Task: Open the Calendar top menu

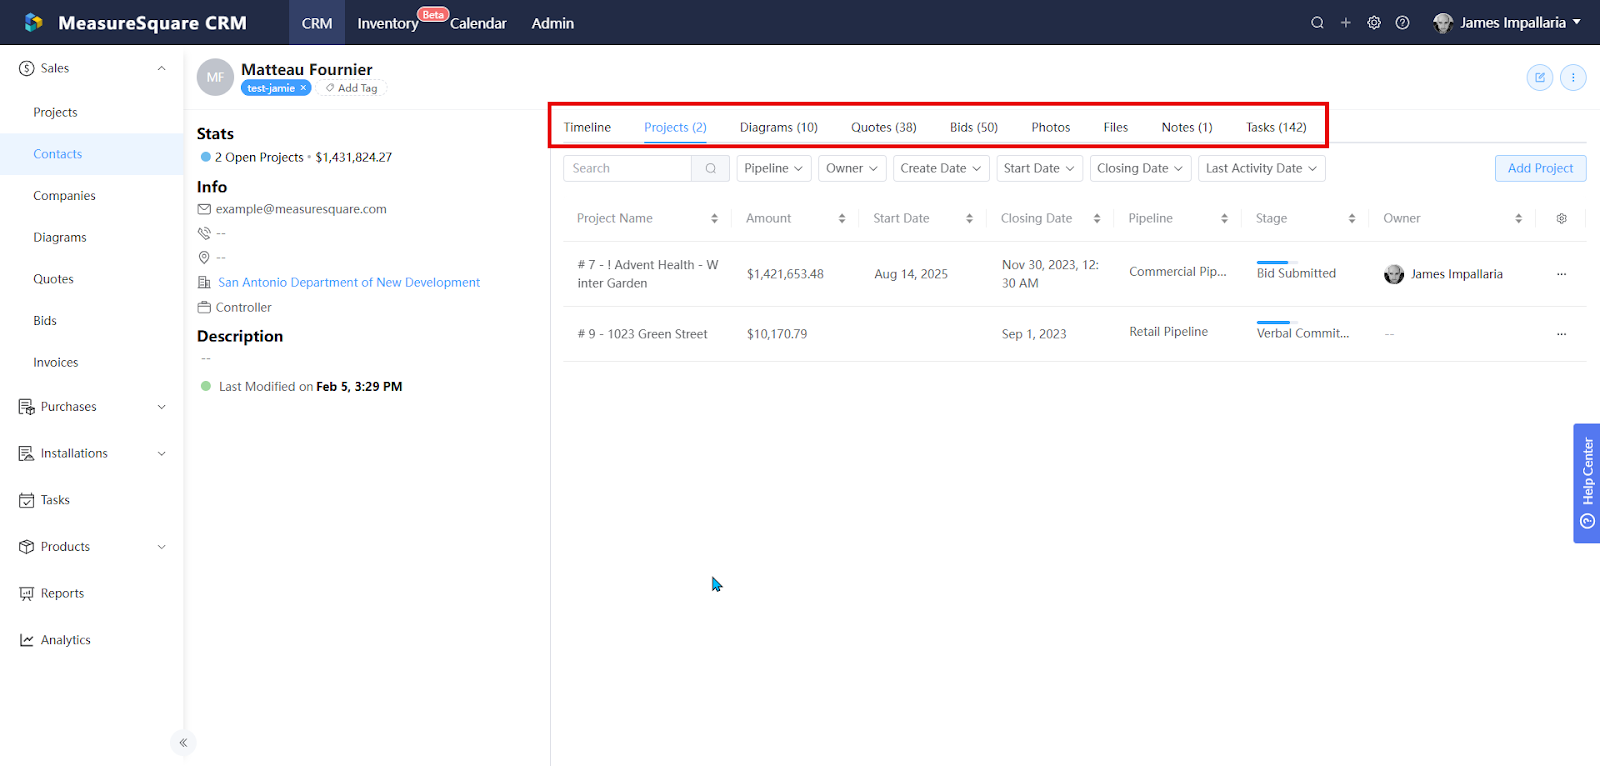Action: (x=478, y=23)
